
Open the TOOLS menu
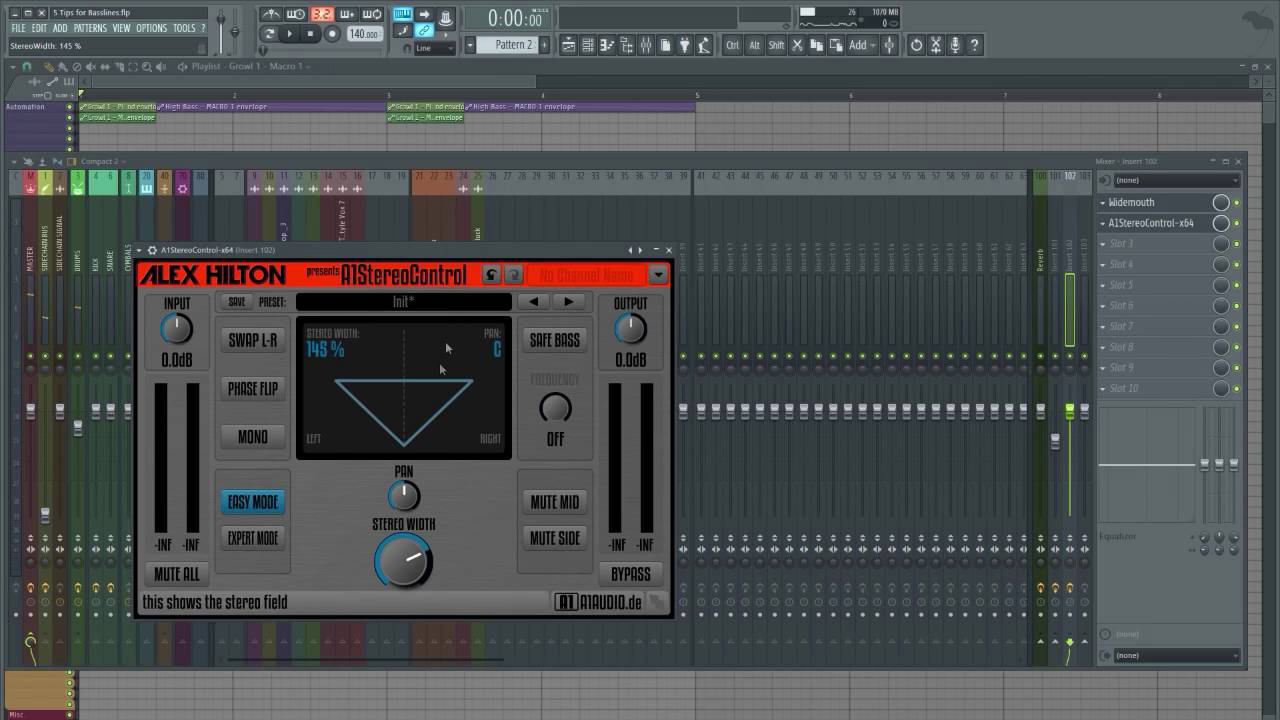click(x=184, y=28)
